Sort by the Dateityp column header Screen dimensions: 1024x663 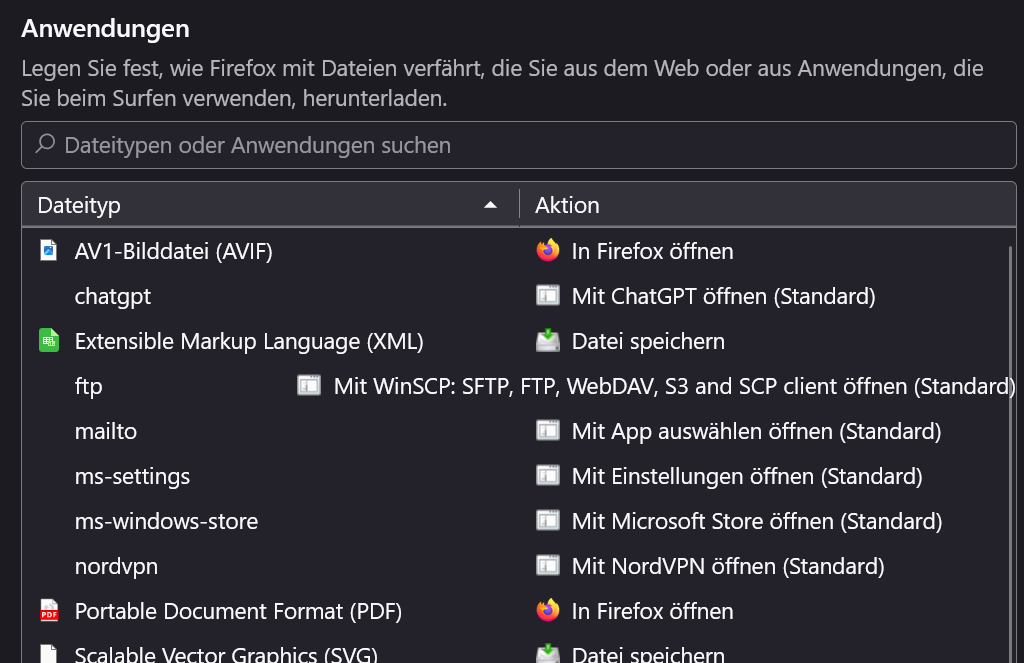pyautogui.click(x=270, y=205)
